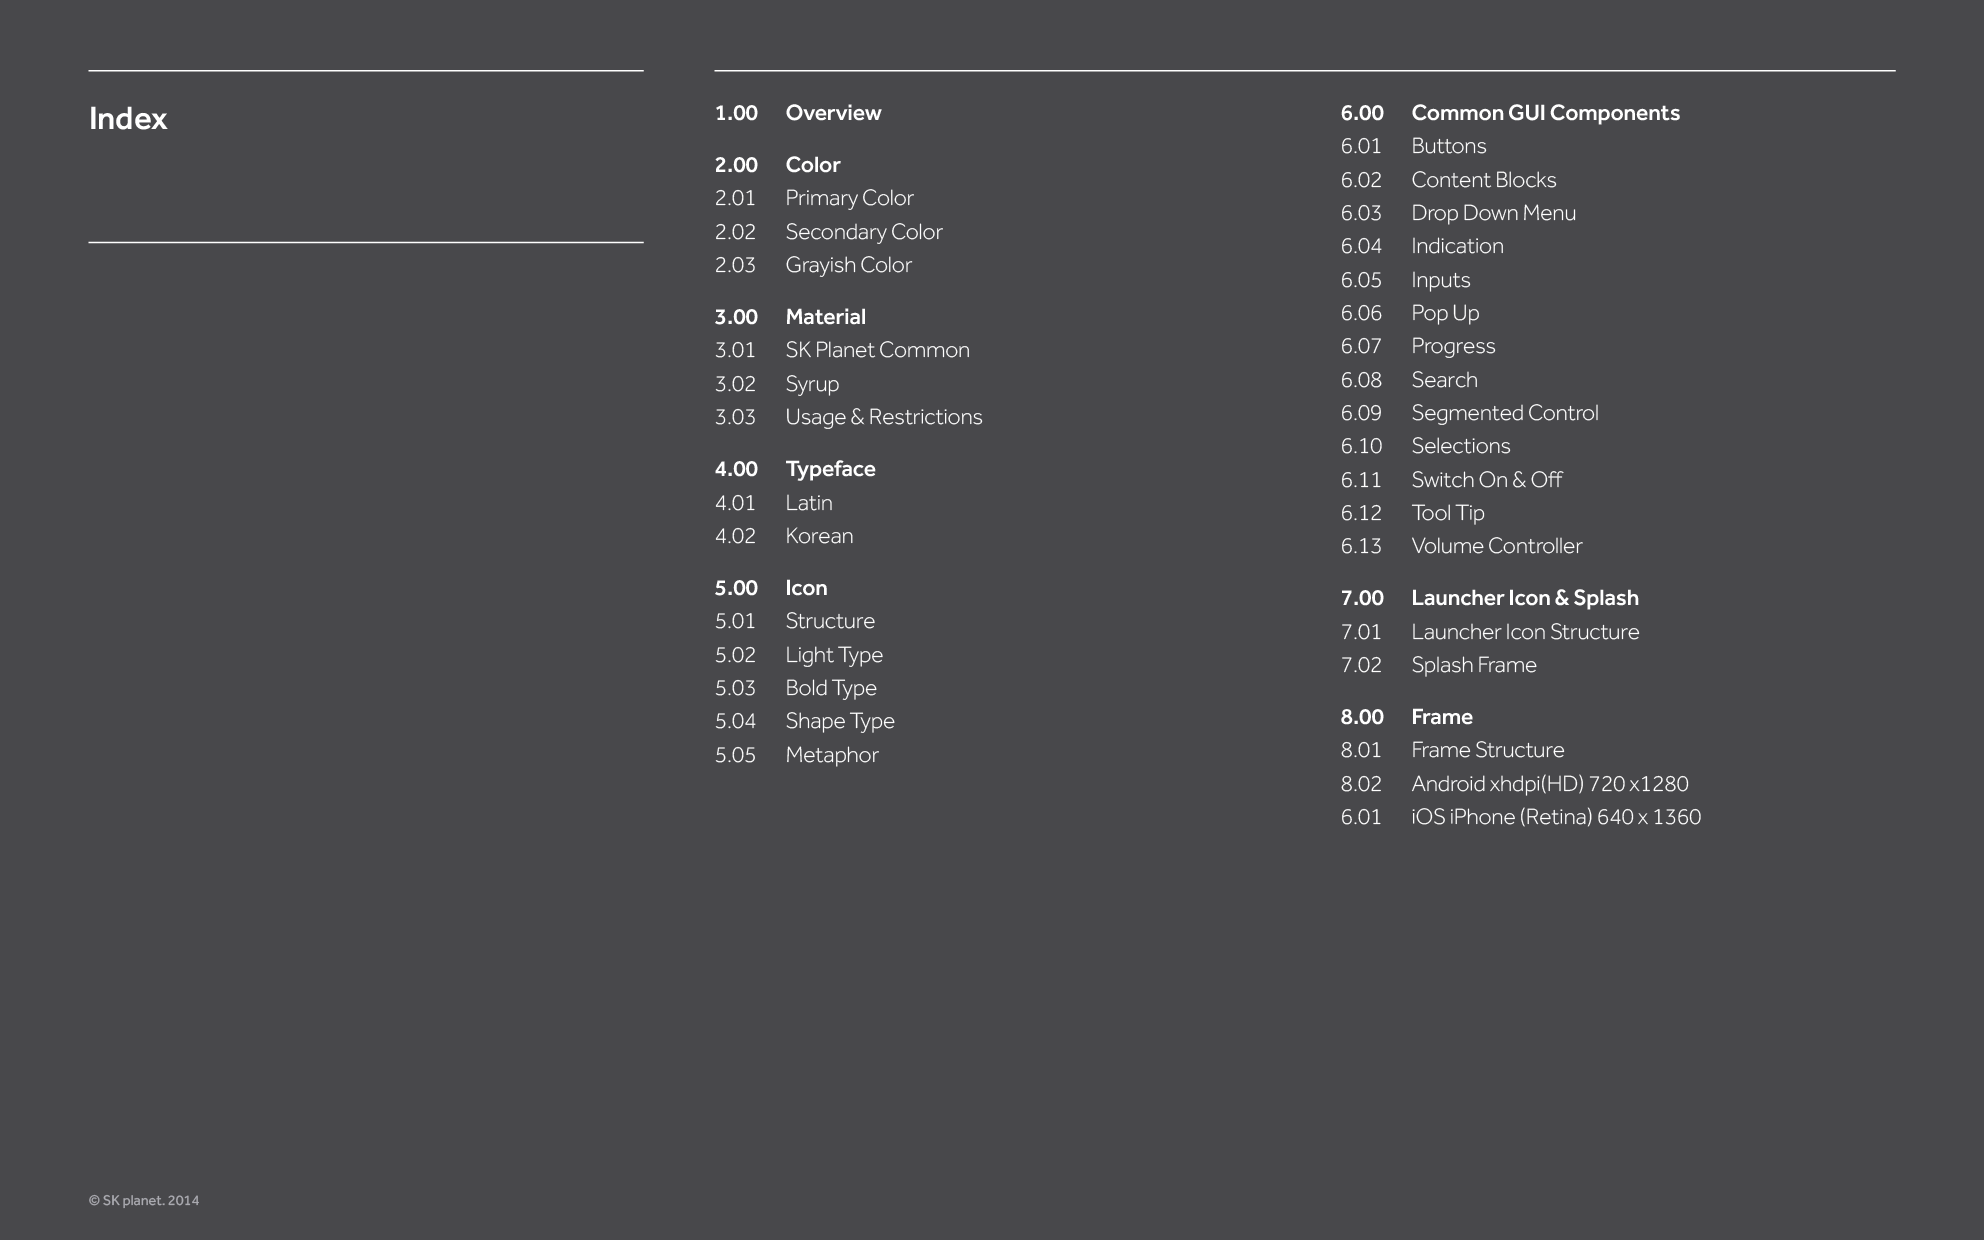Open the Metaphor entry

(x=832, y=755)
